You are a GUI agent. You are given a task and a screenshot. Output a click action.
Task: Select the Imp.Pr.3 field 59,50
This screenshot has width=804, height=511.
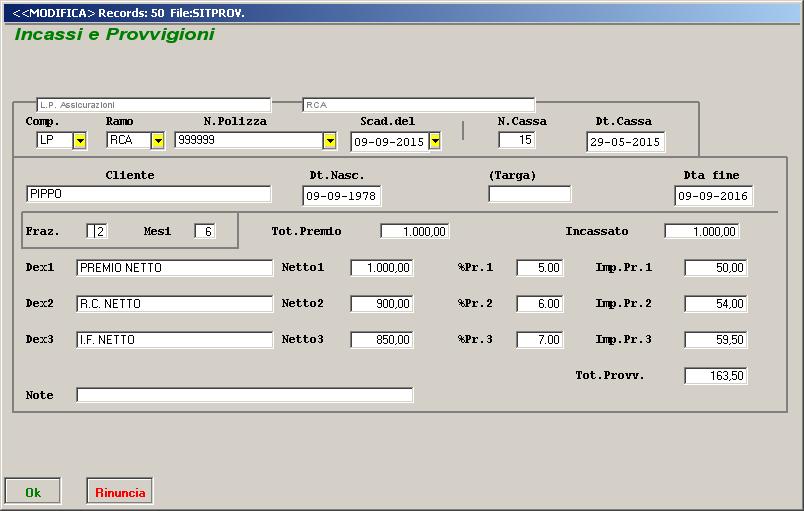(x=716, y=339)
